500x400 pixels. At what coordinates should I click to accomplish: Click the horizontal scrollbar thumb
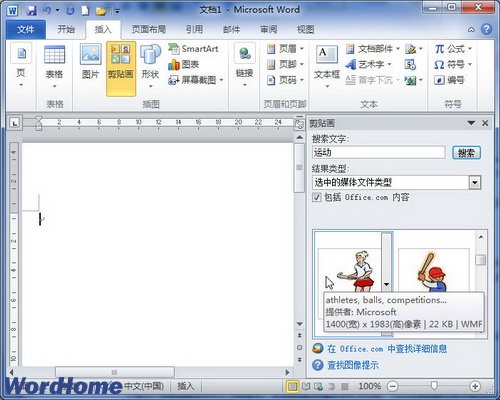coord(115,372)
